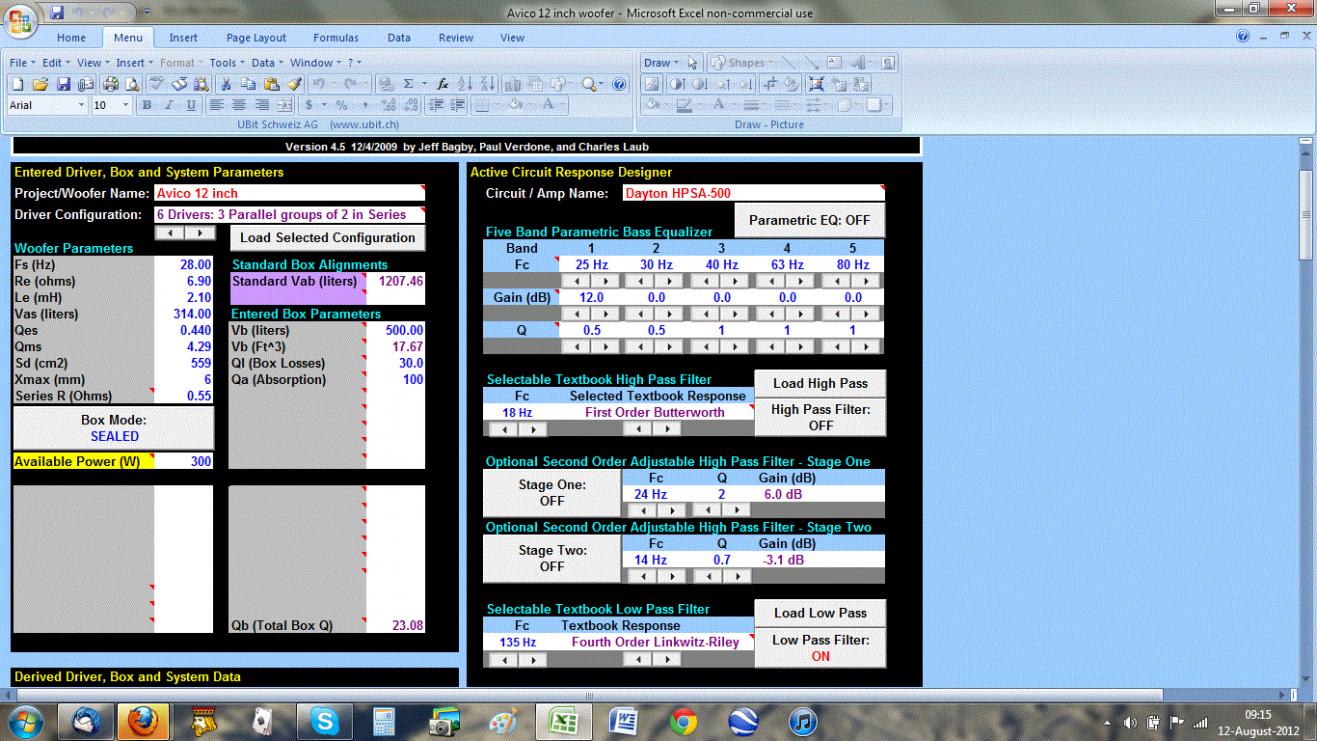Open Google Chrome from the taskbar
The image size is (1317, 741).
683,720
